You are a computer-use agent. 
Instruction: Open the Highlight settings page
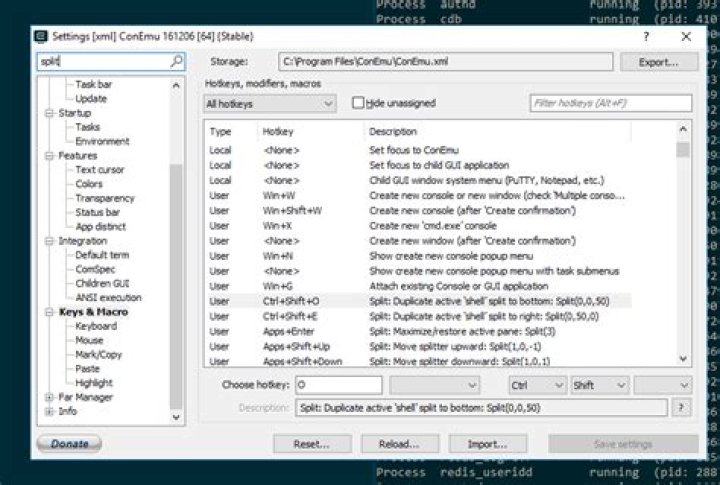click(94, 383)
